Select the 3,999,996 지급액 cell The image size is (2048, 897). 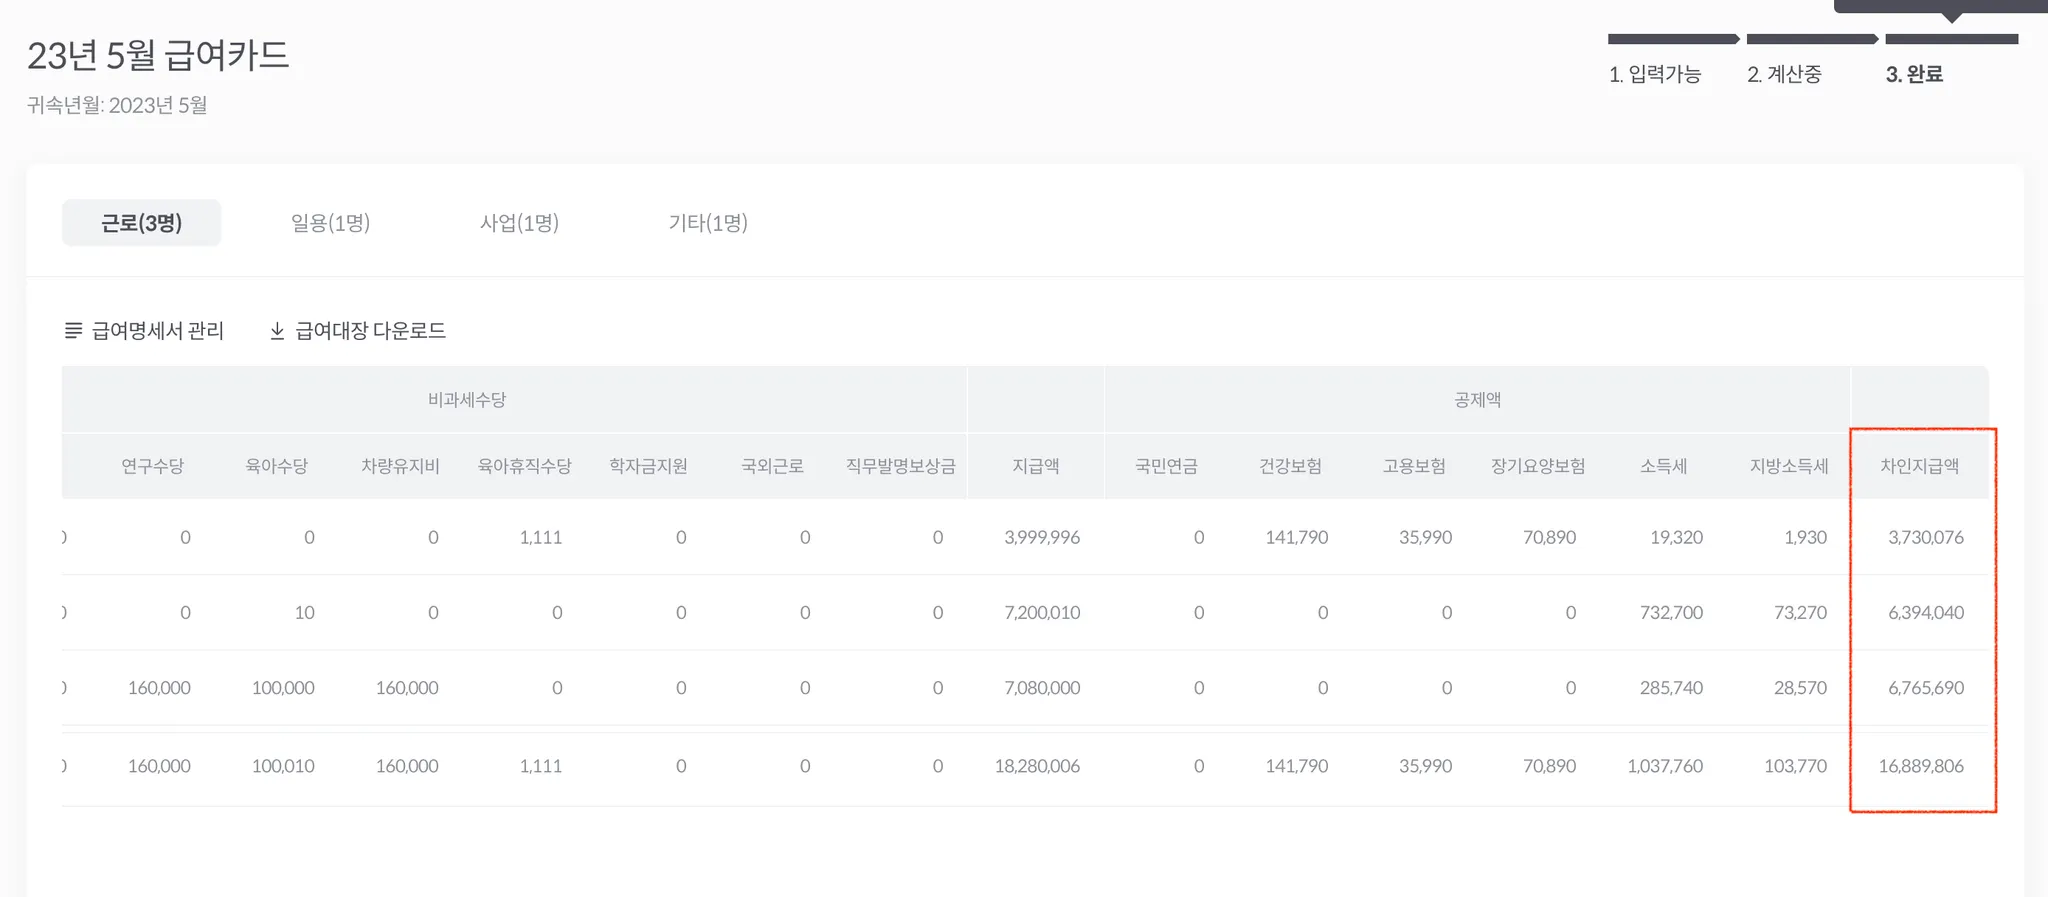click(x=1042, y=537)
